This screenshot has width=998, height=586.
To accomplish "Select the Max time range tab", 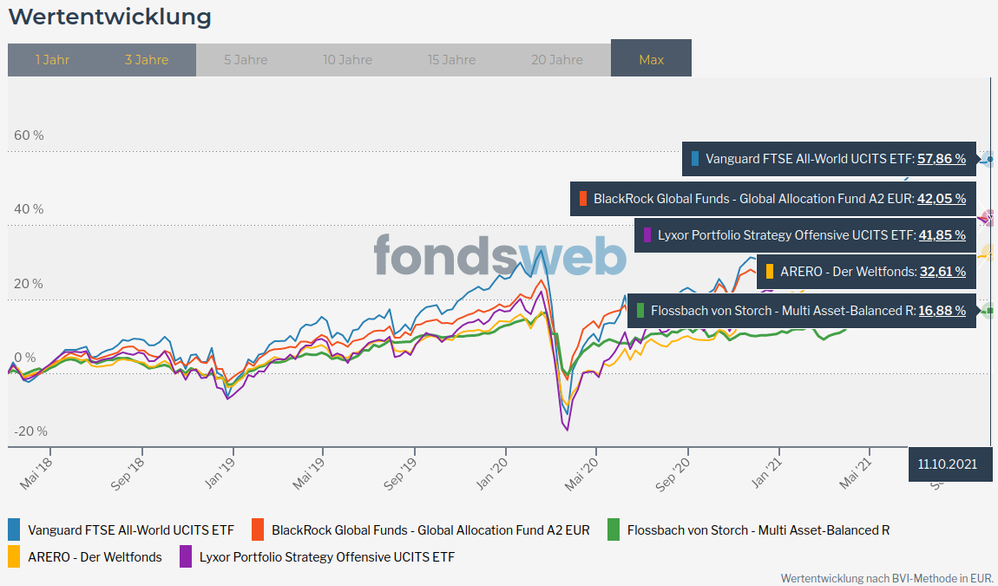I will coord(651,60).
